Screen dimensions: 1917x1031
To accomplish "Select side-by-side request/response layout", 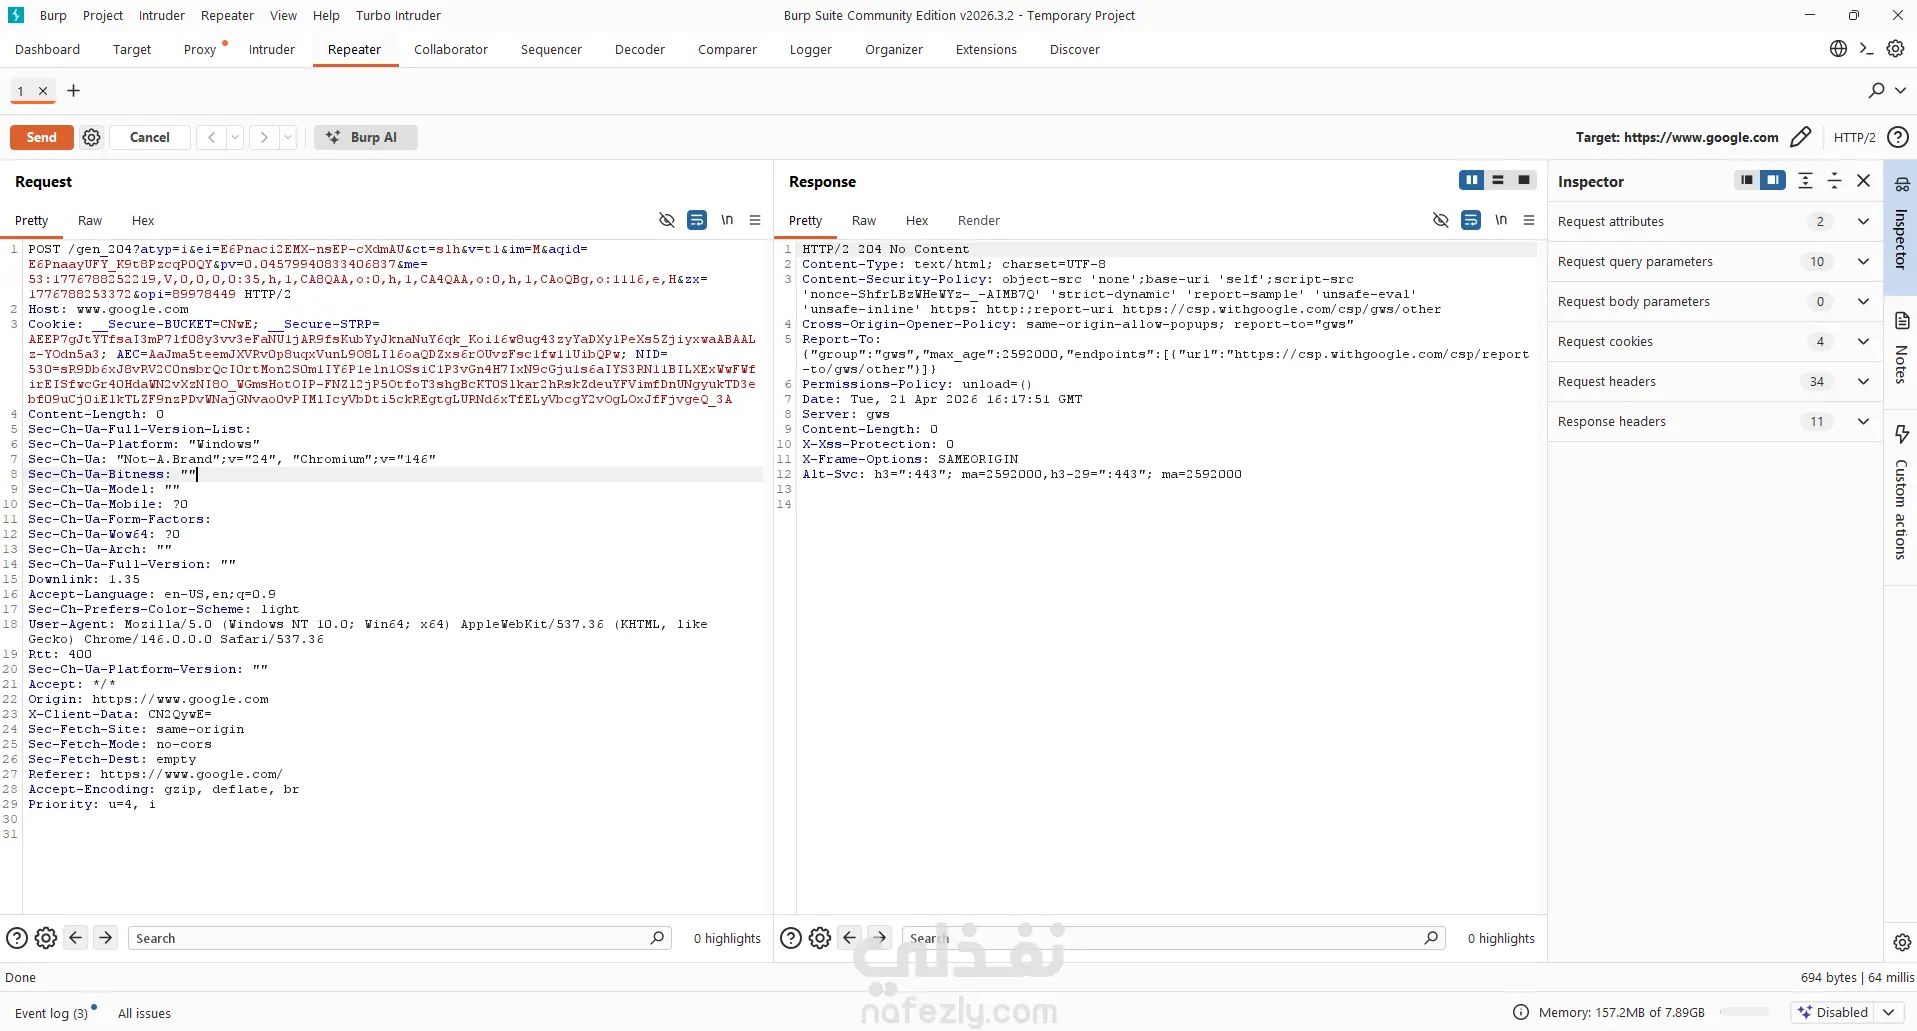I will tap(1471, 180).
